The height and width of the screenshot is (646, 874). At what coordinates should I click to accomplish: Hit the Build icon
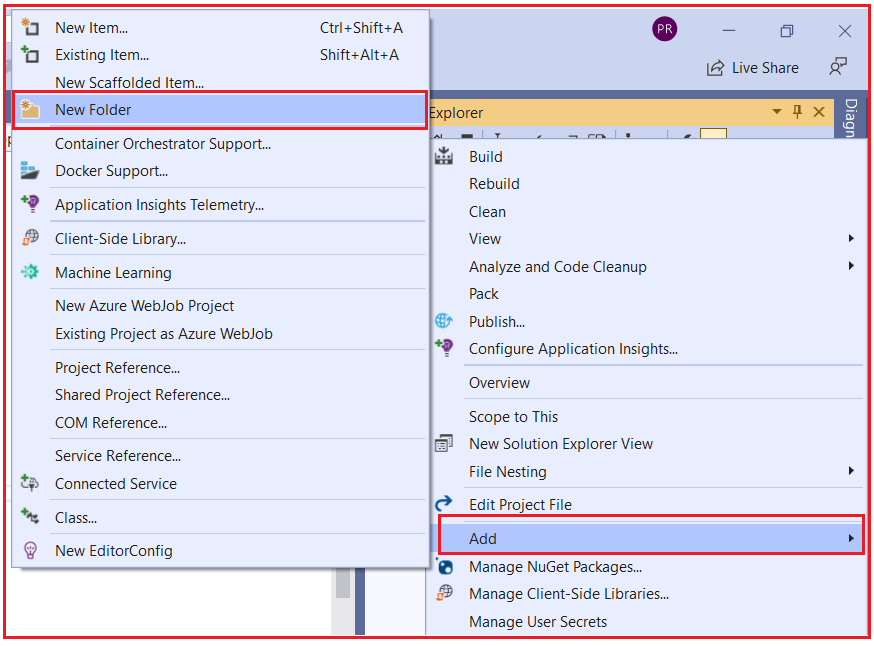(444, 156)
